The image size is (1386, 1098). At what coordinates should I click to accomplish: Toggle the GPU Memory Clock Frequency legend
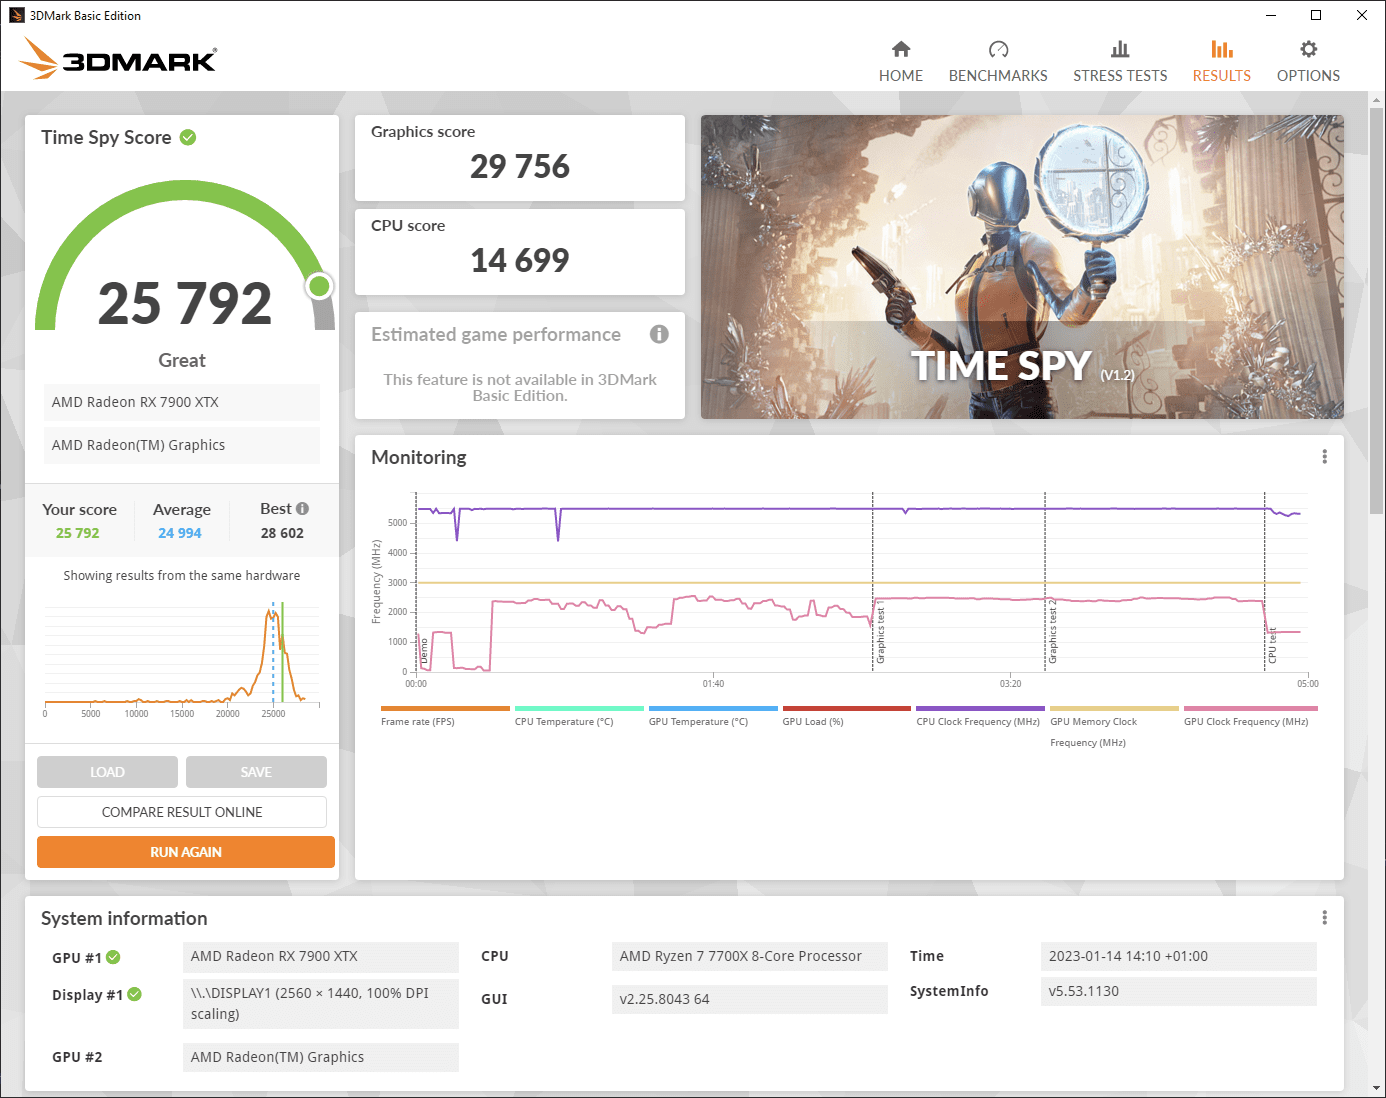pyautogui.click(x=1114, y=727)
